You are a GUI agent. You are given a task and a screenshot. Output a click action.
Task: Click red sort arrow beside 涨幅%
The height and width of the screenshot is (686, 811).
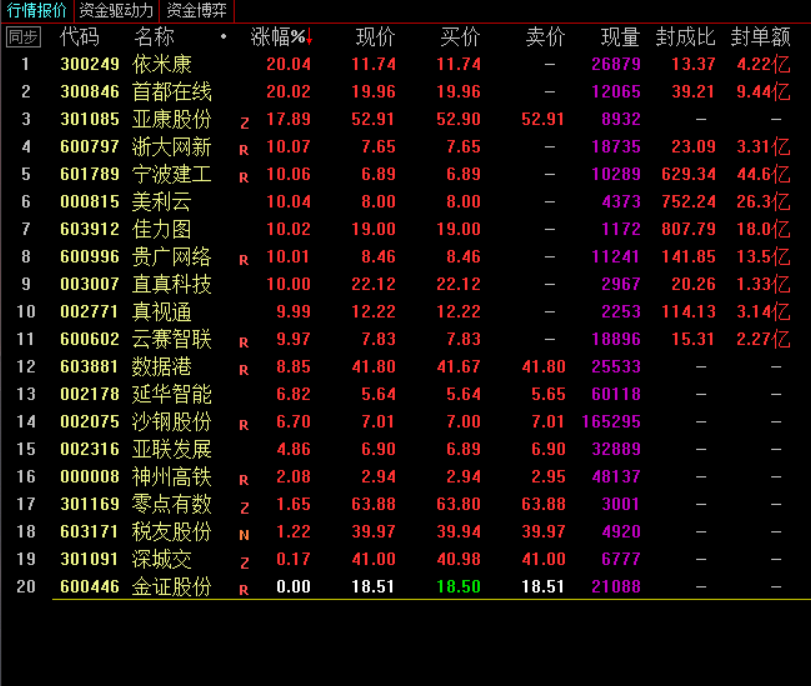[x=309, y=37]
